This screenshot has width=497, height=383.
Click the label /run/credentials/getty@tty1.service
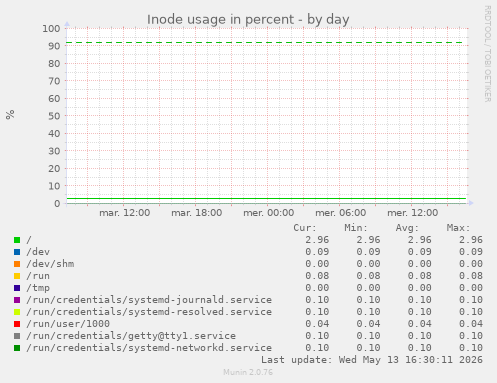coord(131,336)
